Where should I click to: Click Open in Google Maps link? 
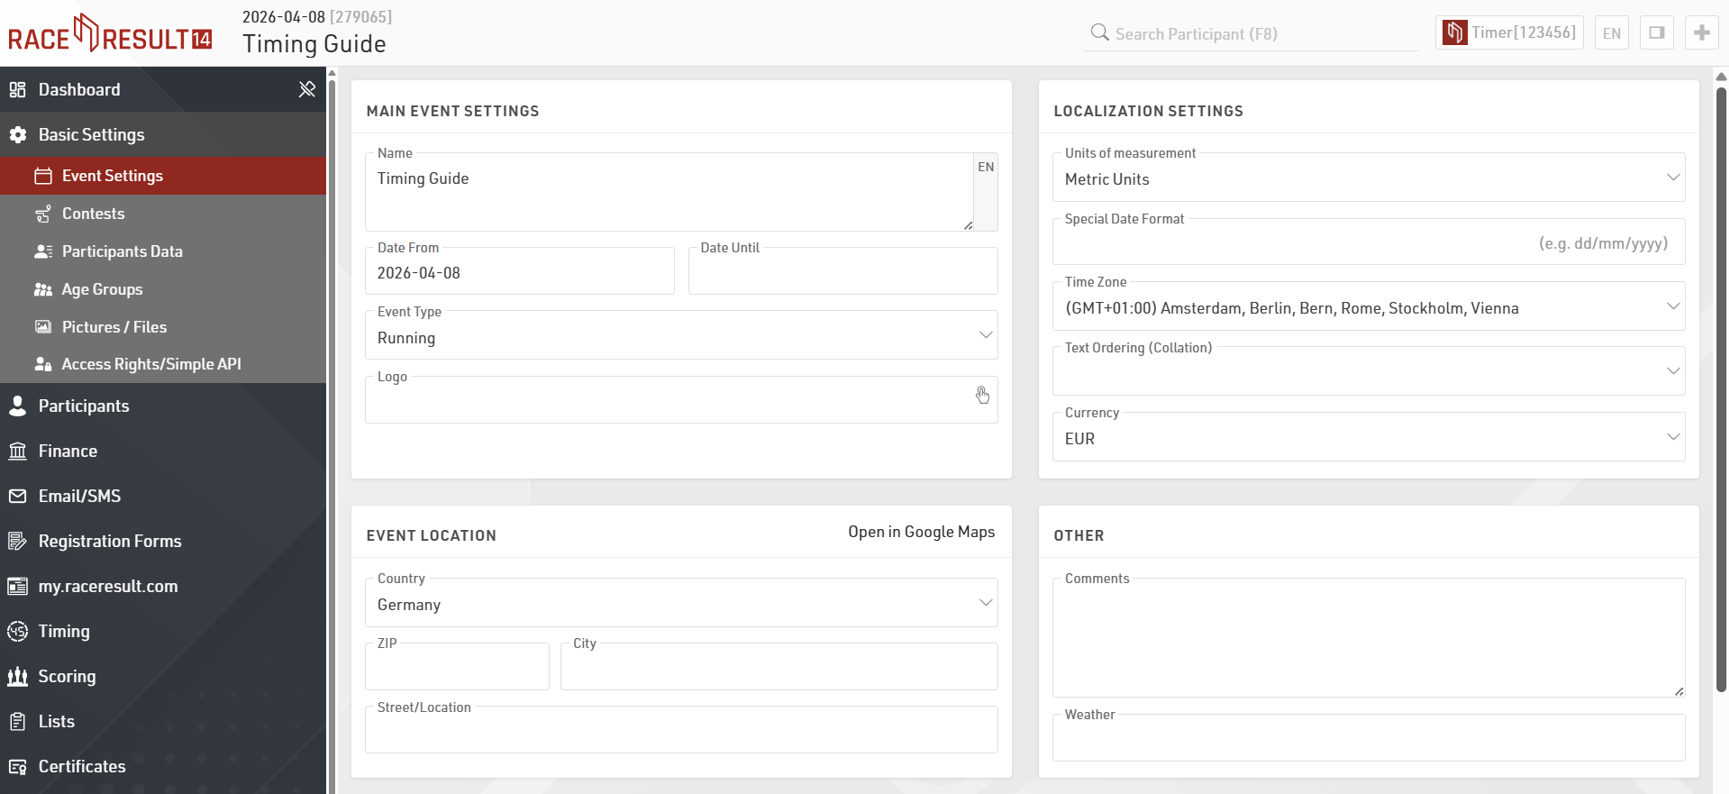point(920,532)
